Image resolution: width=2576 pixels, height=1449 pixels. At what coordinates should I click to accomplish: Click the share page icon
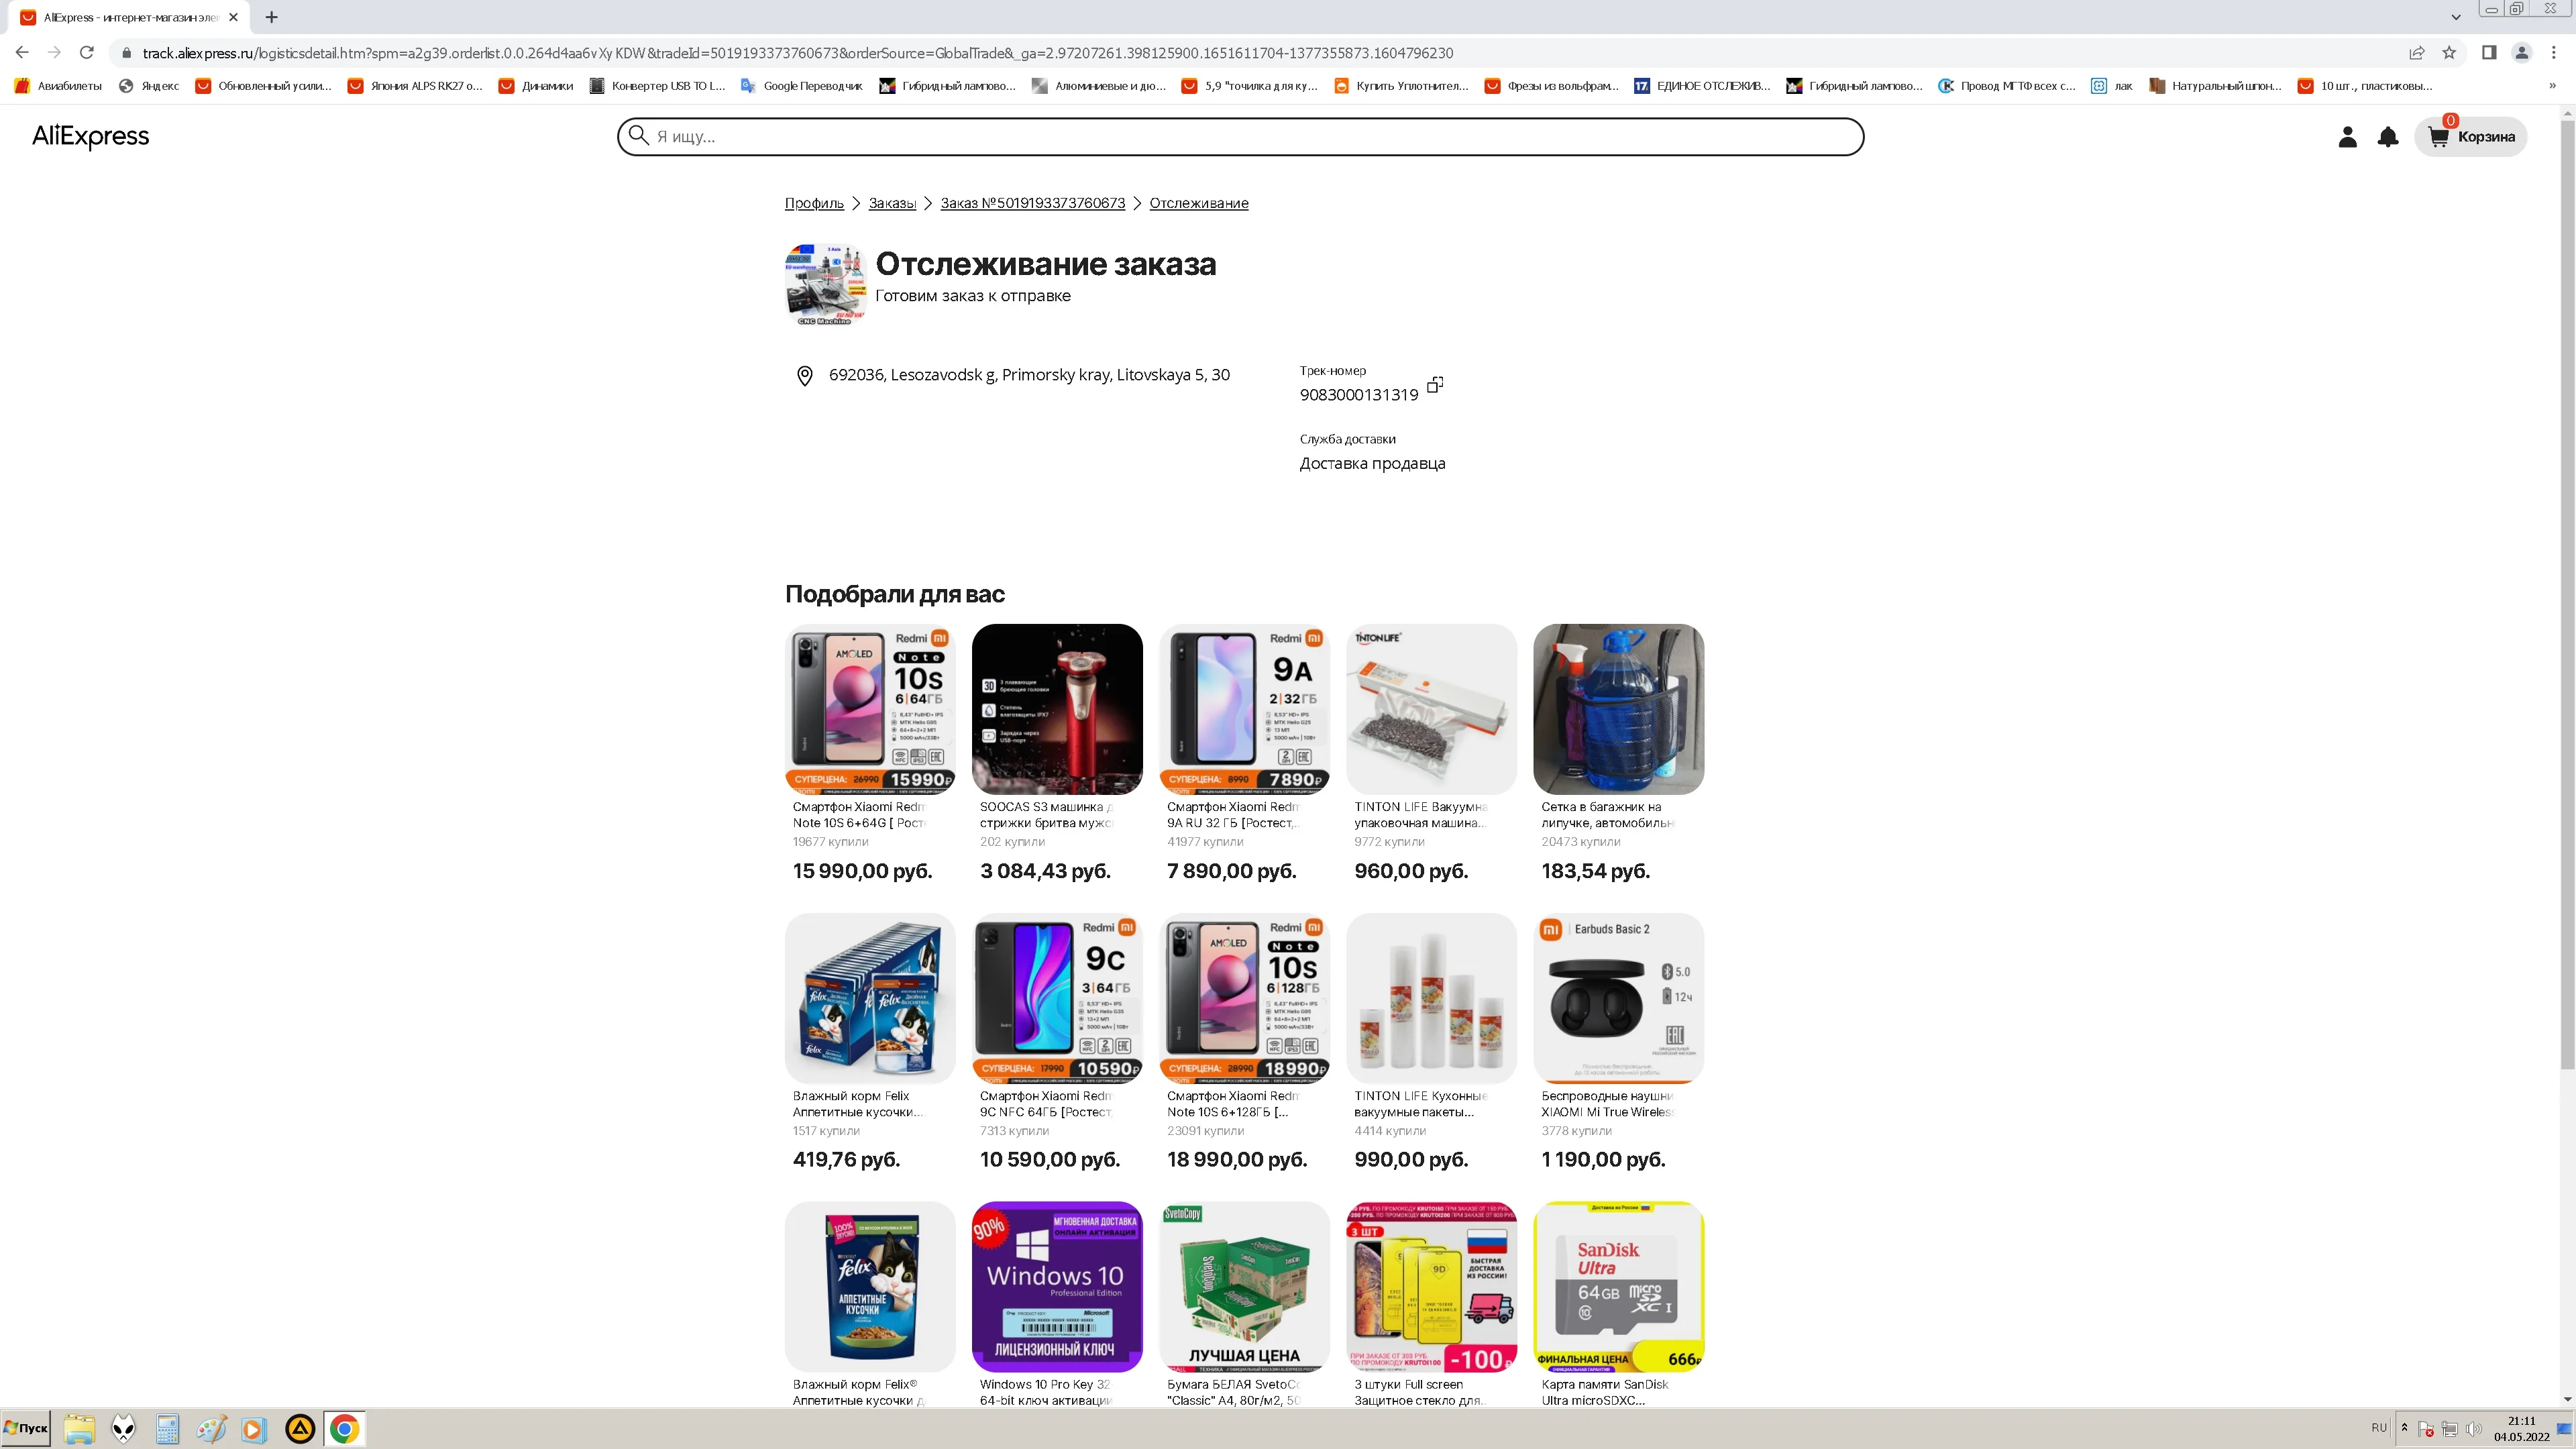2417,53
